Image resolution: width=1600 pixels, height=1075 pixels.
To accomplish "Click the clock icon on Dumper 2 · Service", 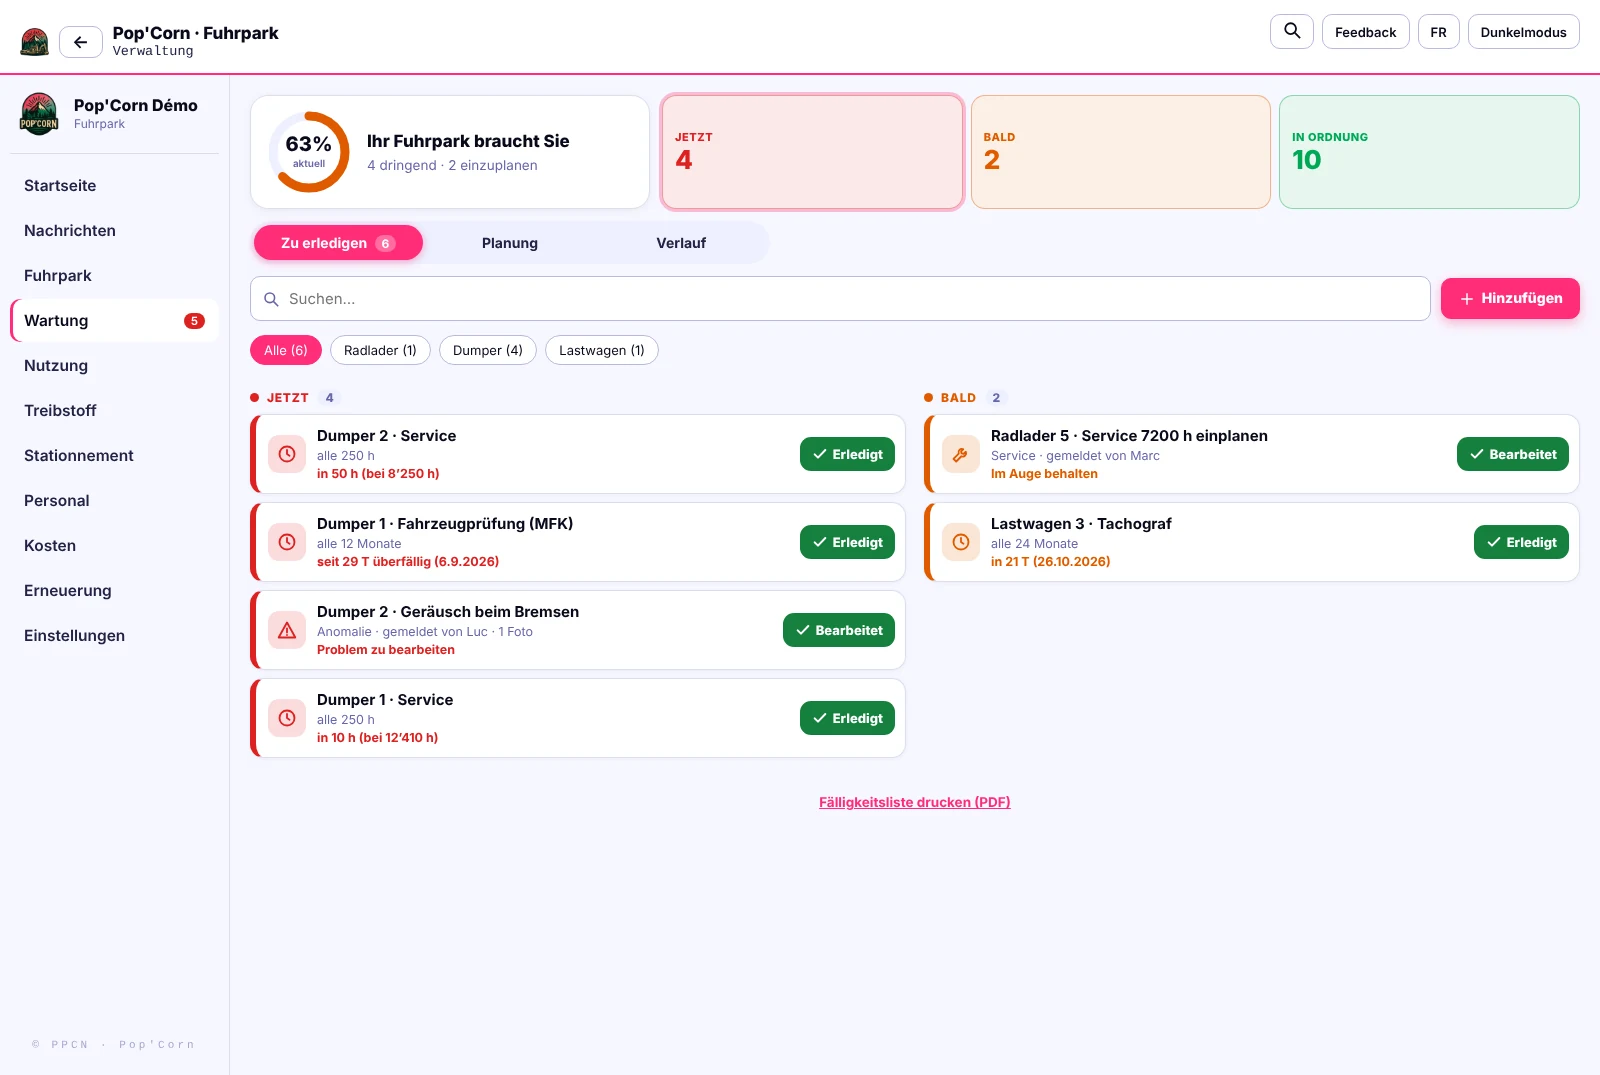I will (x=287, y=454).
